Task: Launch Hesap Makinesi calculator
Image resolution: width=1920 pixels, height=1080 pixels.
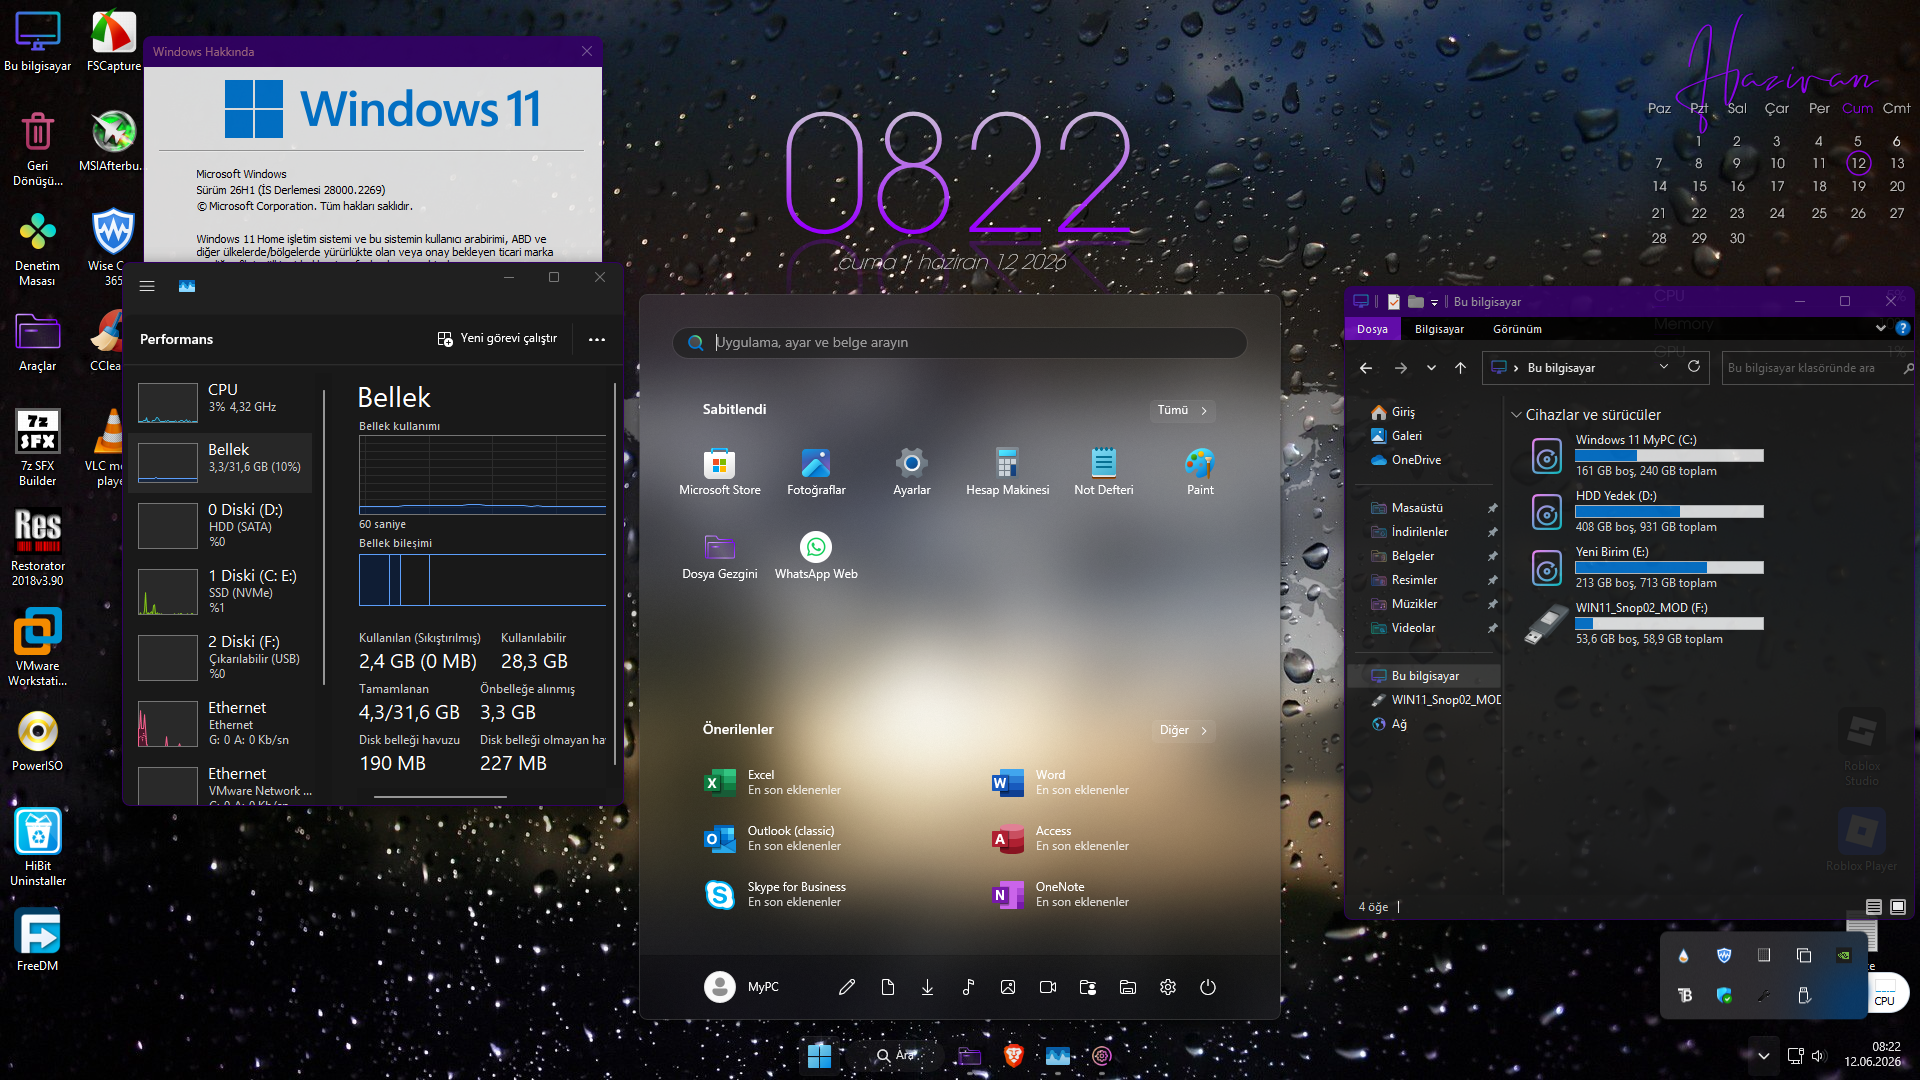Action: coord(1007,472)
